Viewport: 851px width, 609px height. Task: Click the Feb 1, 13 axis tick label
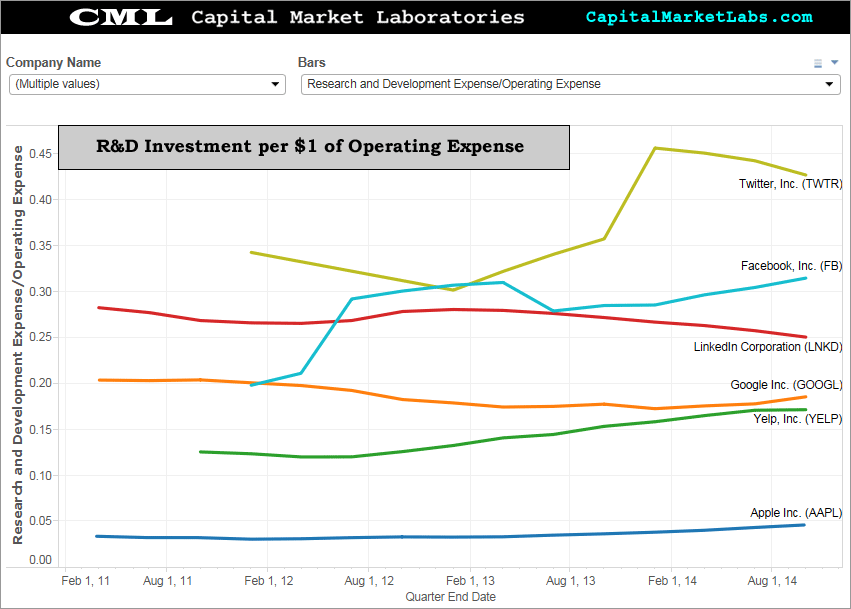(471, 581)
